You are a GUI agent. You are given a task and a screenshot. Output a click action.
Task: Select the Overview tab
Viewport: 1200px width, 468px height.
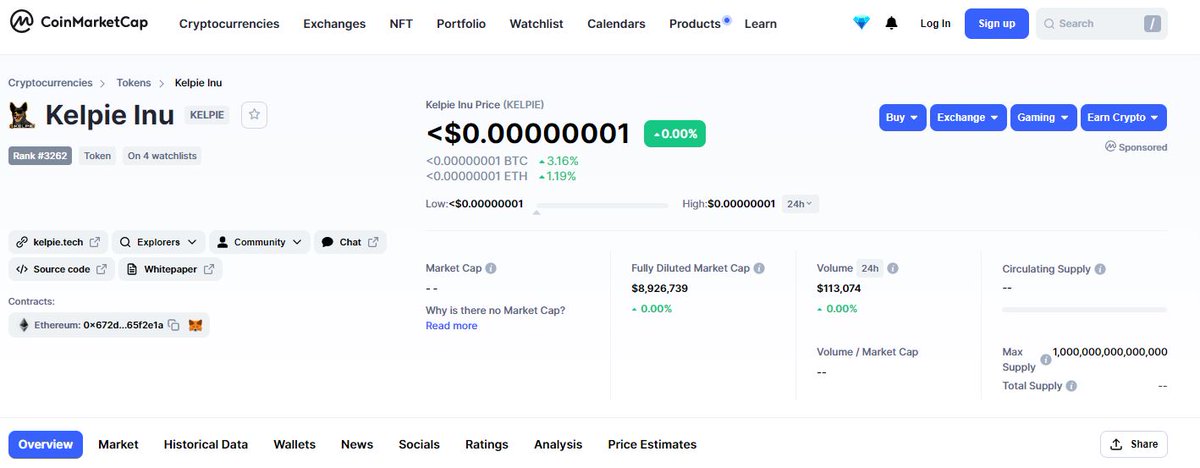46,444
